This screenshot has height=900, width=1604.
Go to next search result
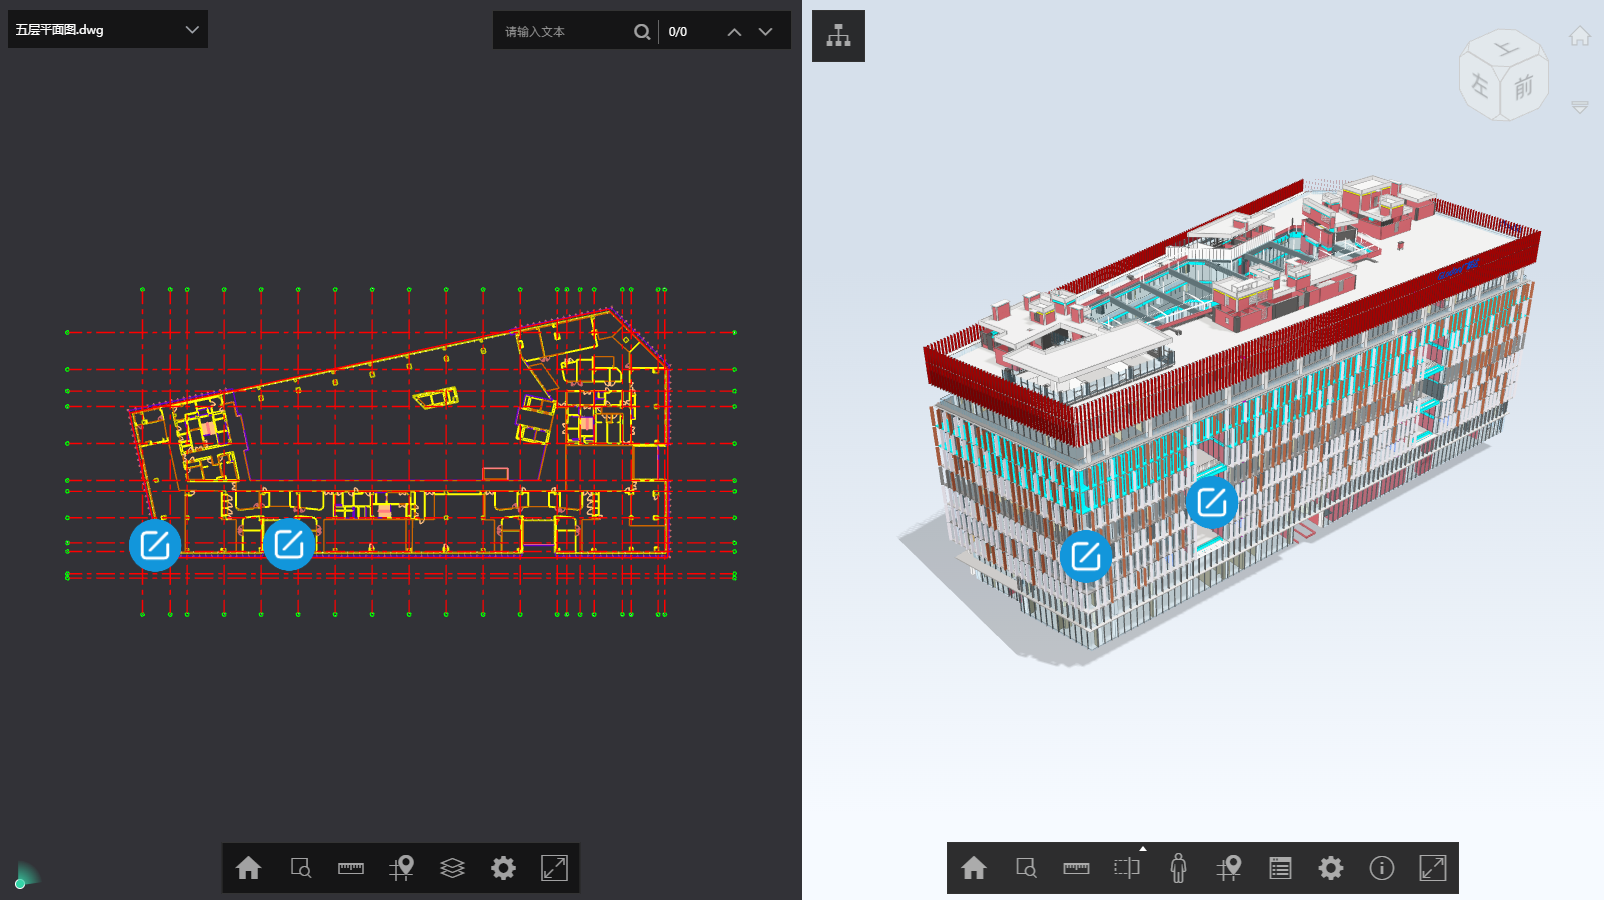tap(766, 32)
